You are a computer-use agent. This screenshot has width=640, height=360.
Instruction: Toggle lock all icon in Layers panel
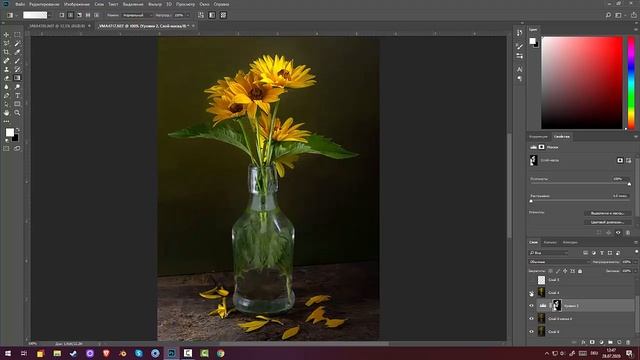(x=580, y=271)
